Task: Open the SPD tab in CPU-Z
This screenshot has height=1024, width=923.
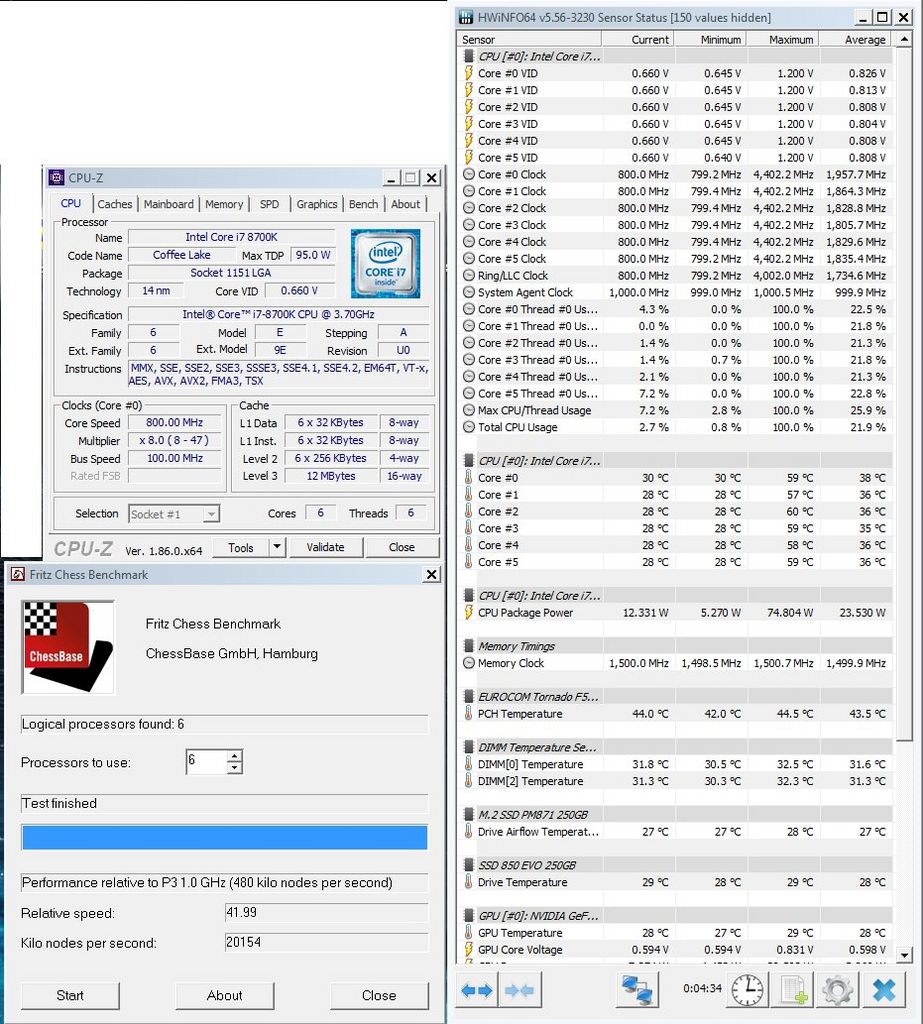Action: pyautogui.click(x=269, y=204)
